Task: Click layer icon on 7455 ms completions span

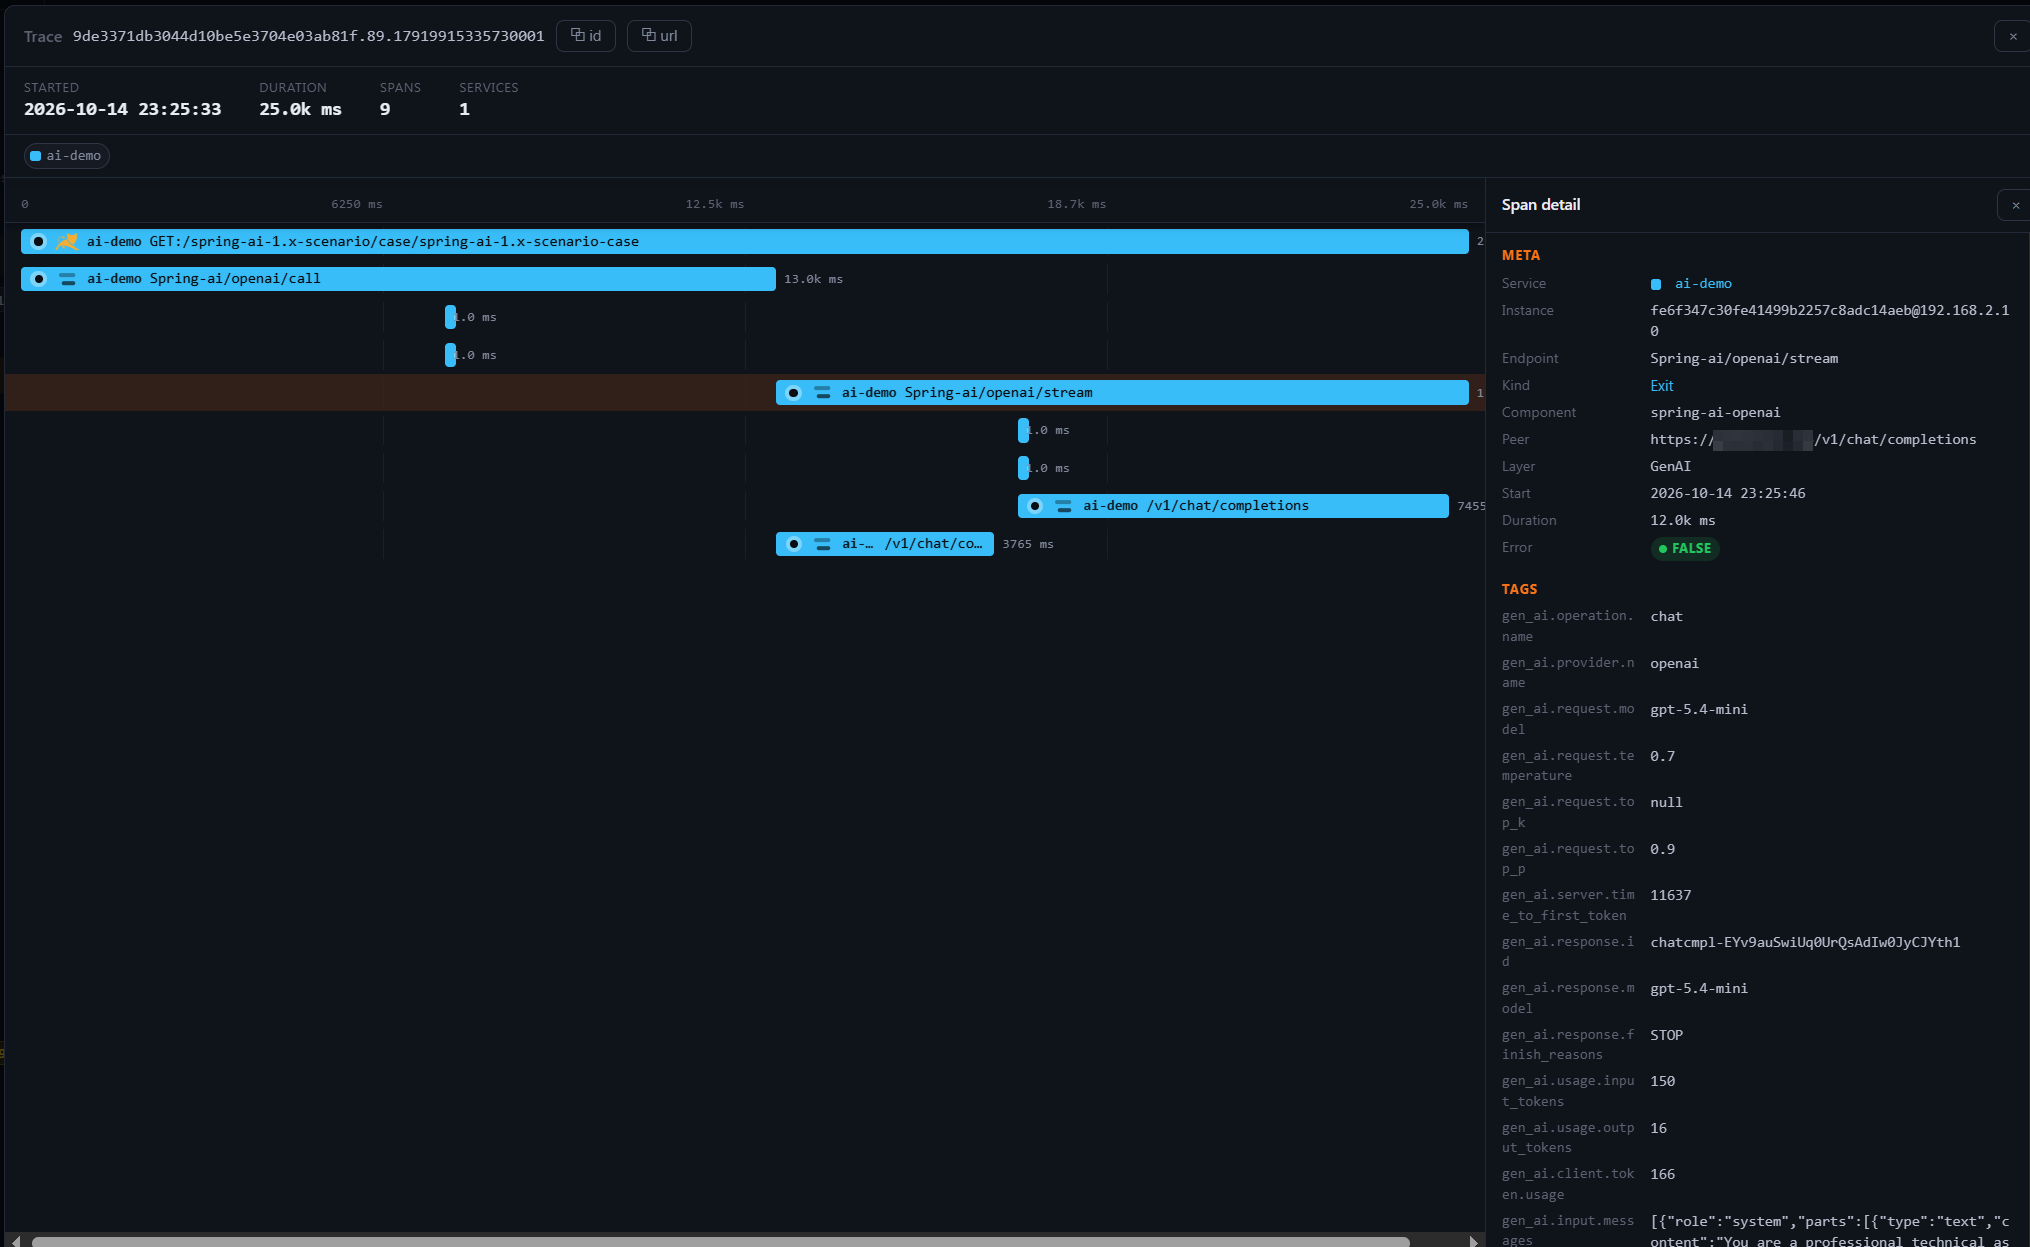Action: 1064,506
